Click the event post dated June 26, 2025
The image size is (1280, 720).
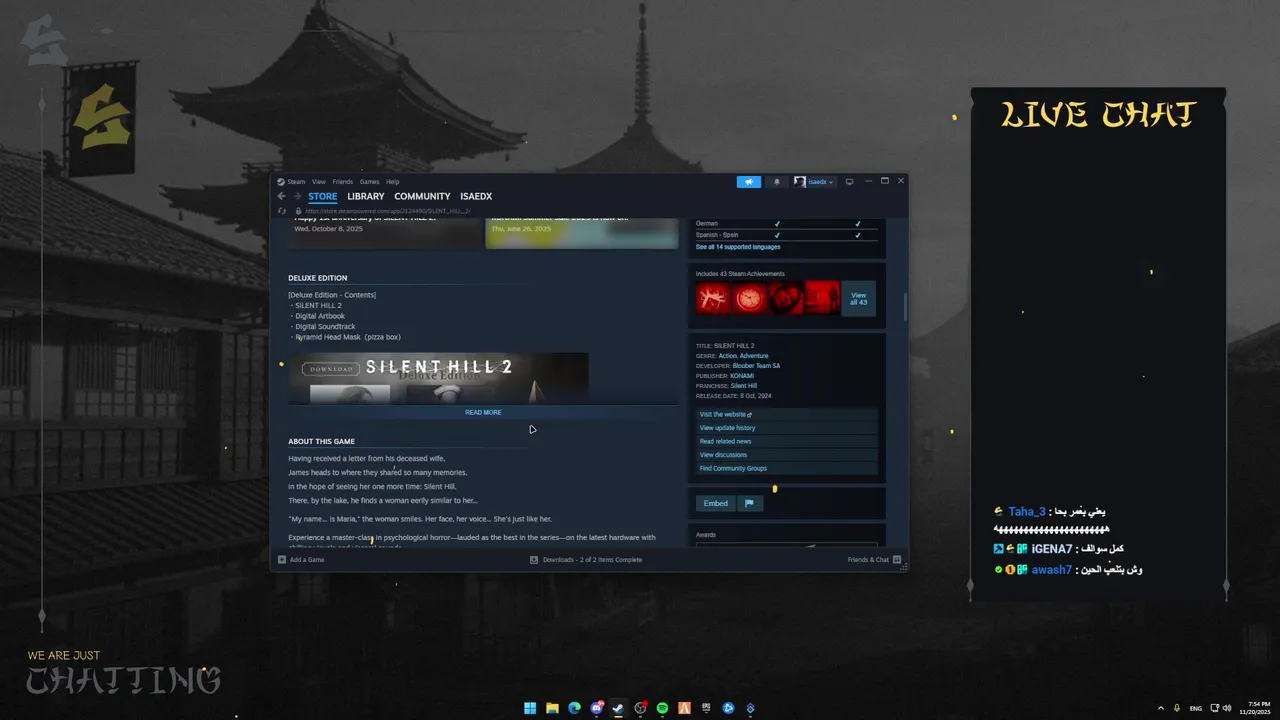click(x=582, y=233)
